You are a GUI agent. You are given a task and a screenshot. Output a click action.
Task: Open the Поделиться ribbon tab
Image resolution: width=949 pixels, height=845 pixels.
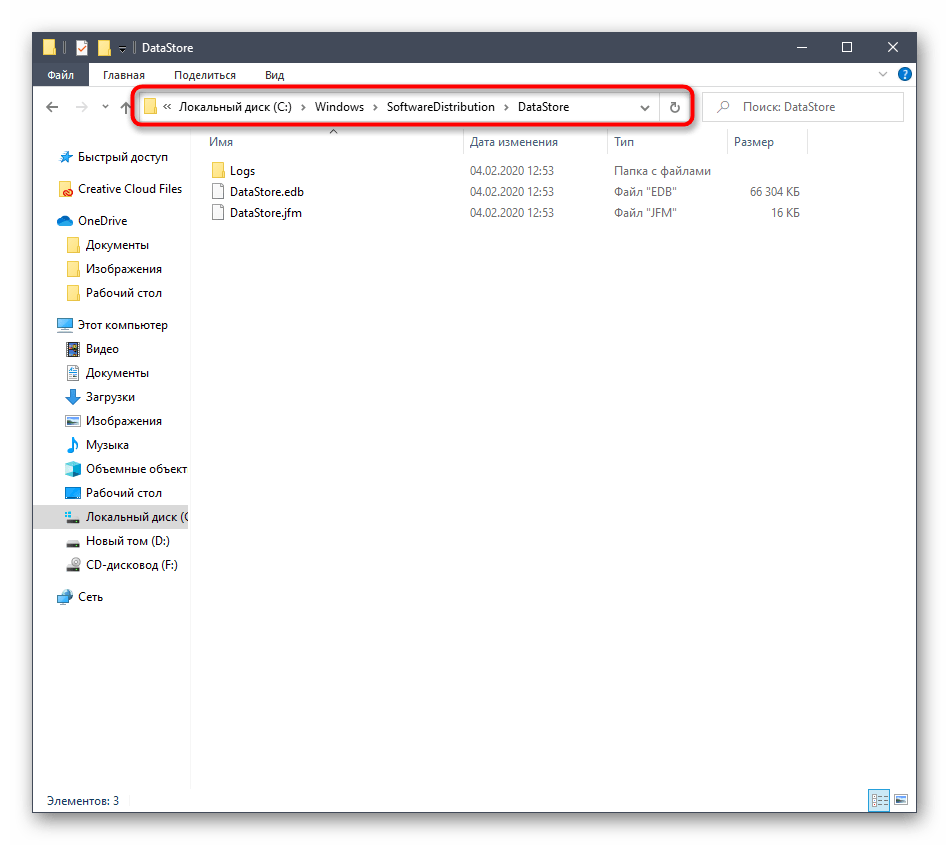[204, 75]
